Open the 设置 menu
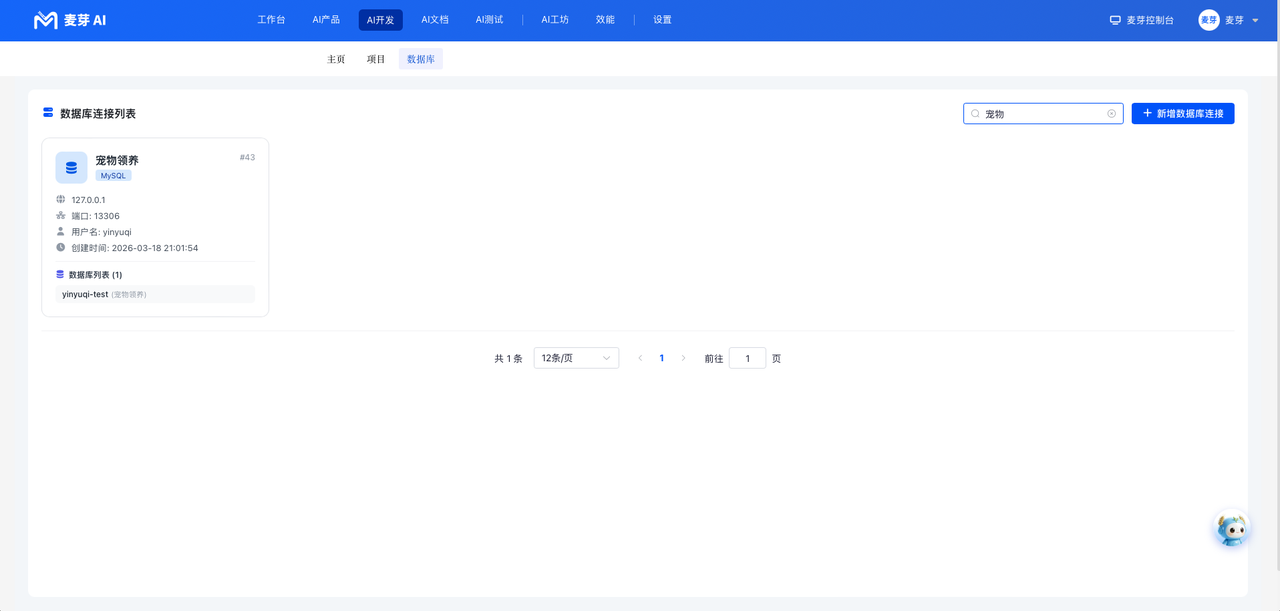The height and width of the screenshot is (611, 1280). point(662,20)
